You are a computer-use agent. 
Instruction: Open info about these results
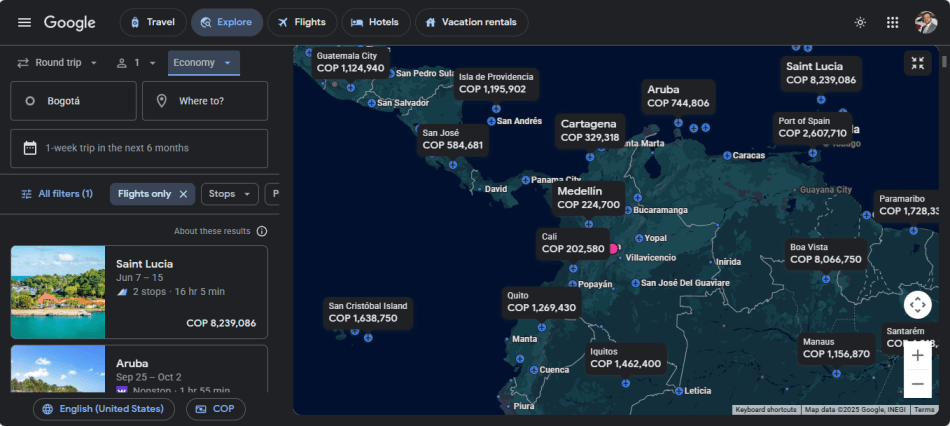click(x=261, y=231)
